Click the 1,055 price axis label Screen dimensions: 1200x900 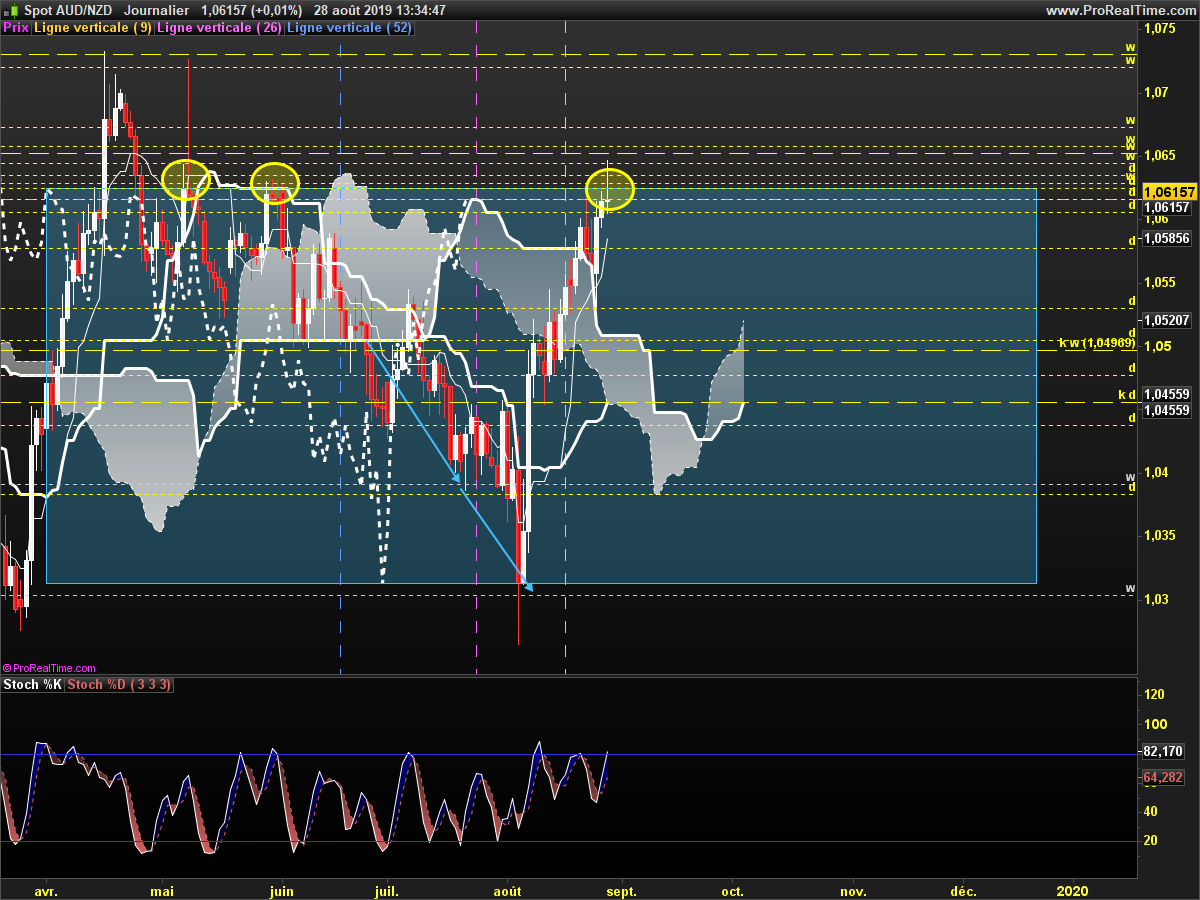[x=1159, y=282]
